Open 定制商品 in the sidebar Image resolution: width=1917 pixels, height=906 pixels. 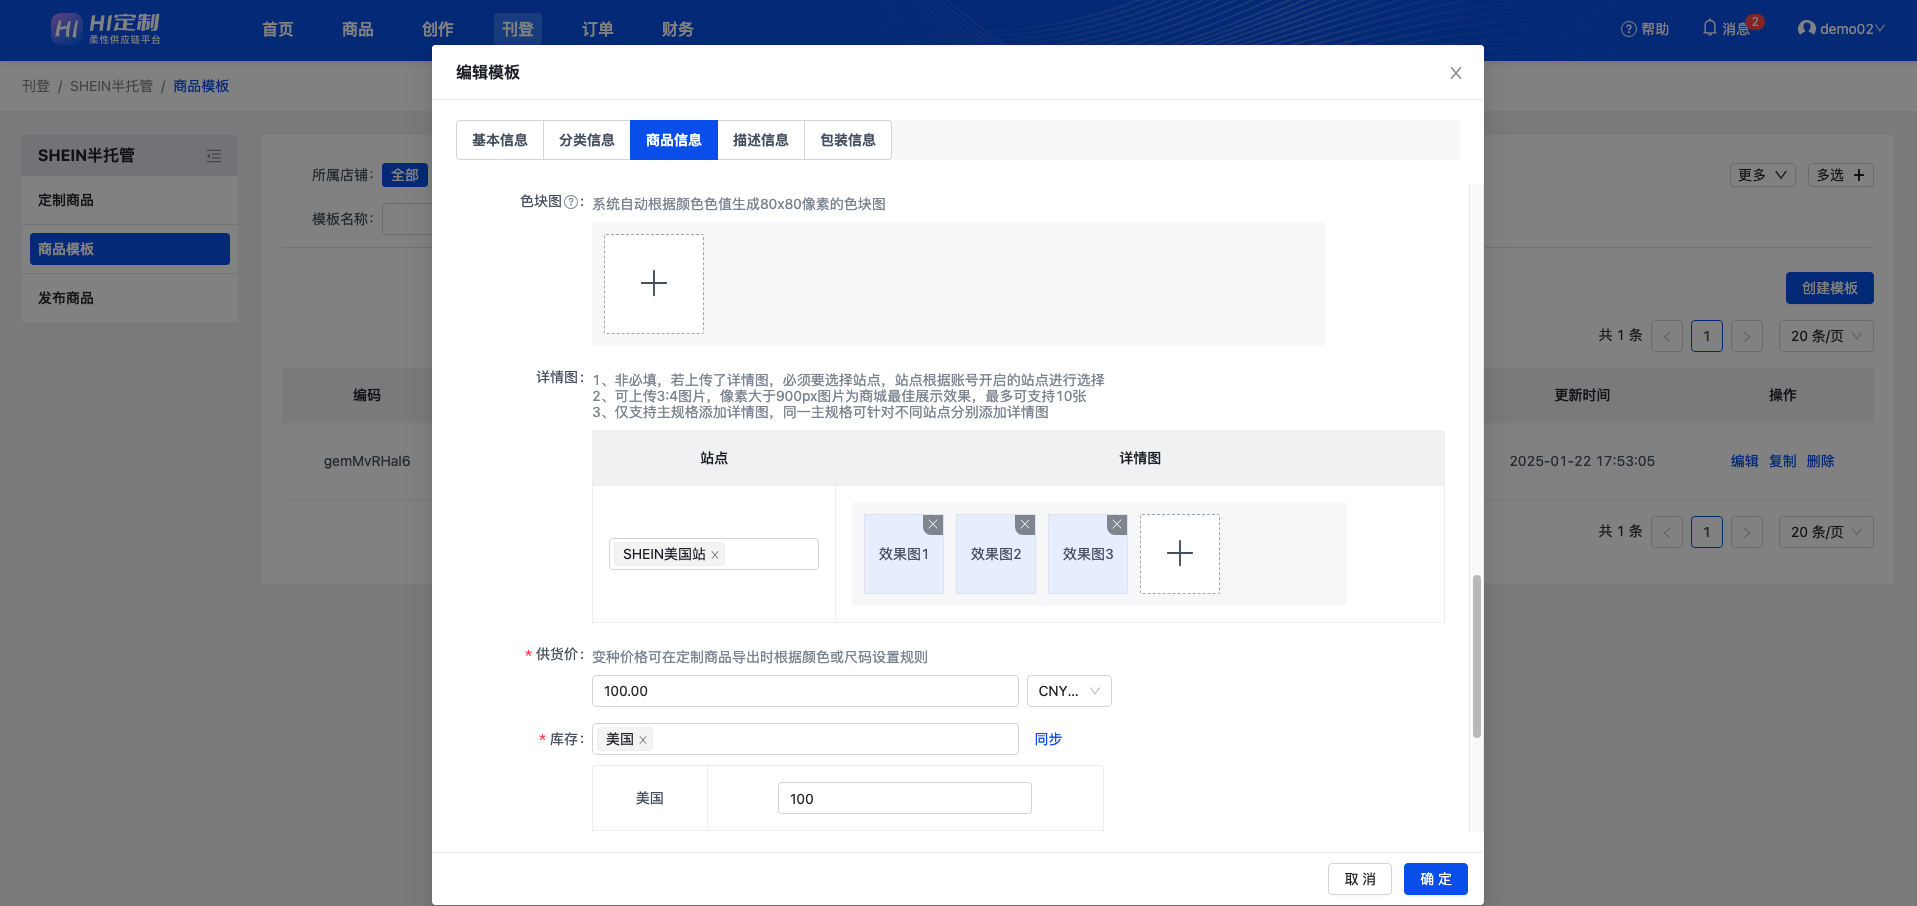tap(130, 200)
